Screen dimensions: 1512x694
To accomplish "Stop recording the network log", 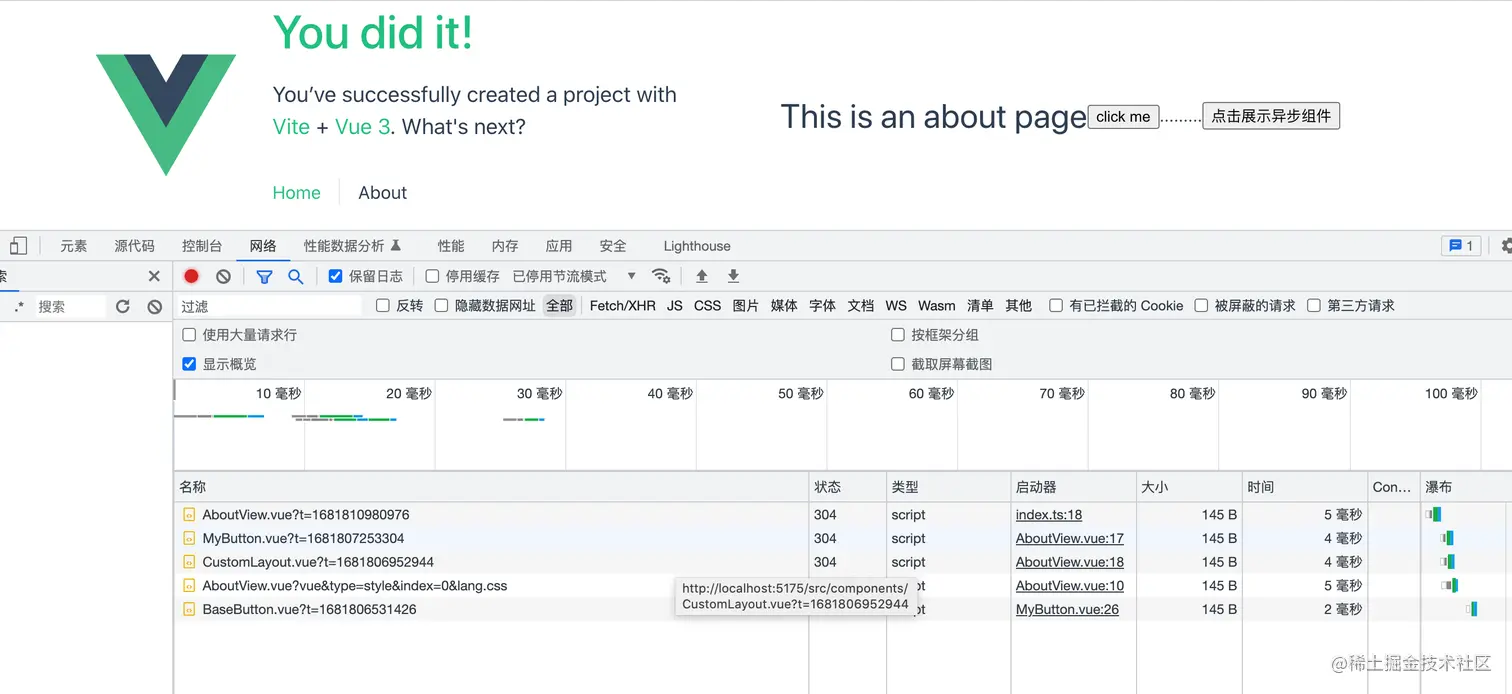I will click(191, 276).
